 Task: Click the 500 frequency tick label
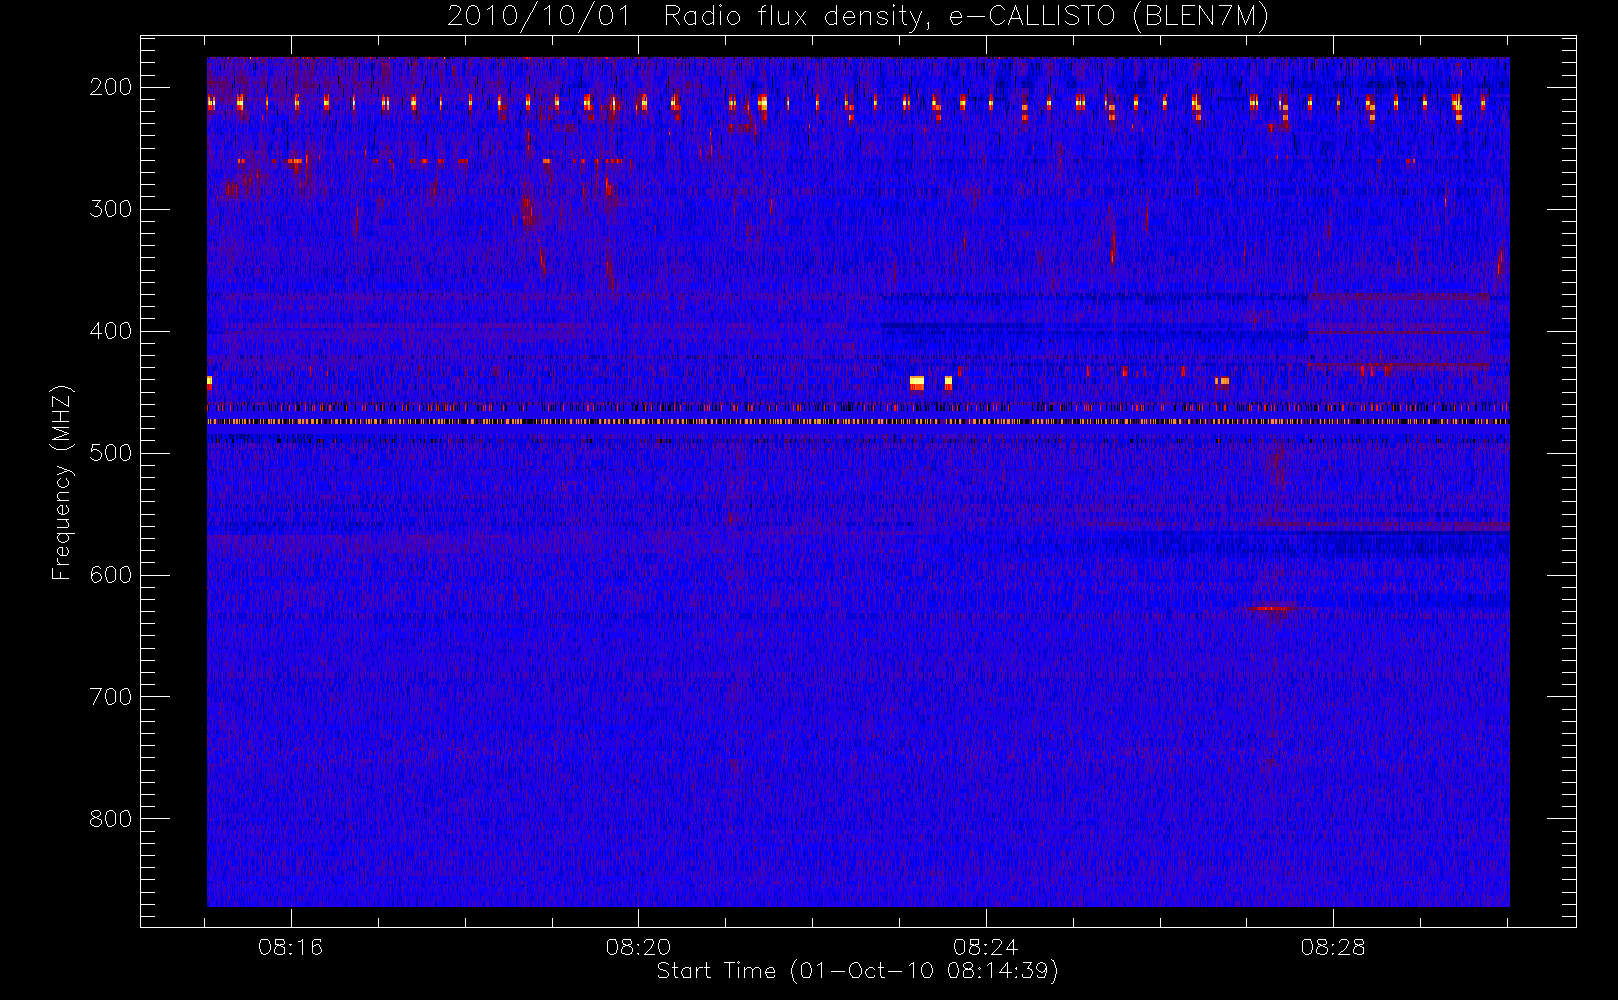pyautogui.click(x=111, y=453)
